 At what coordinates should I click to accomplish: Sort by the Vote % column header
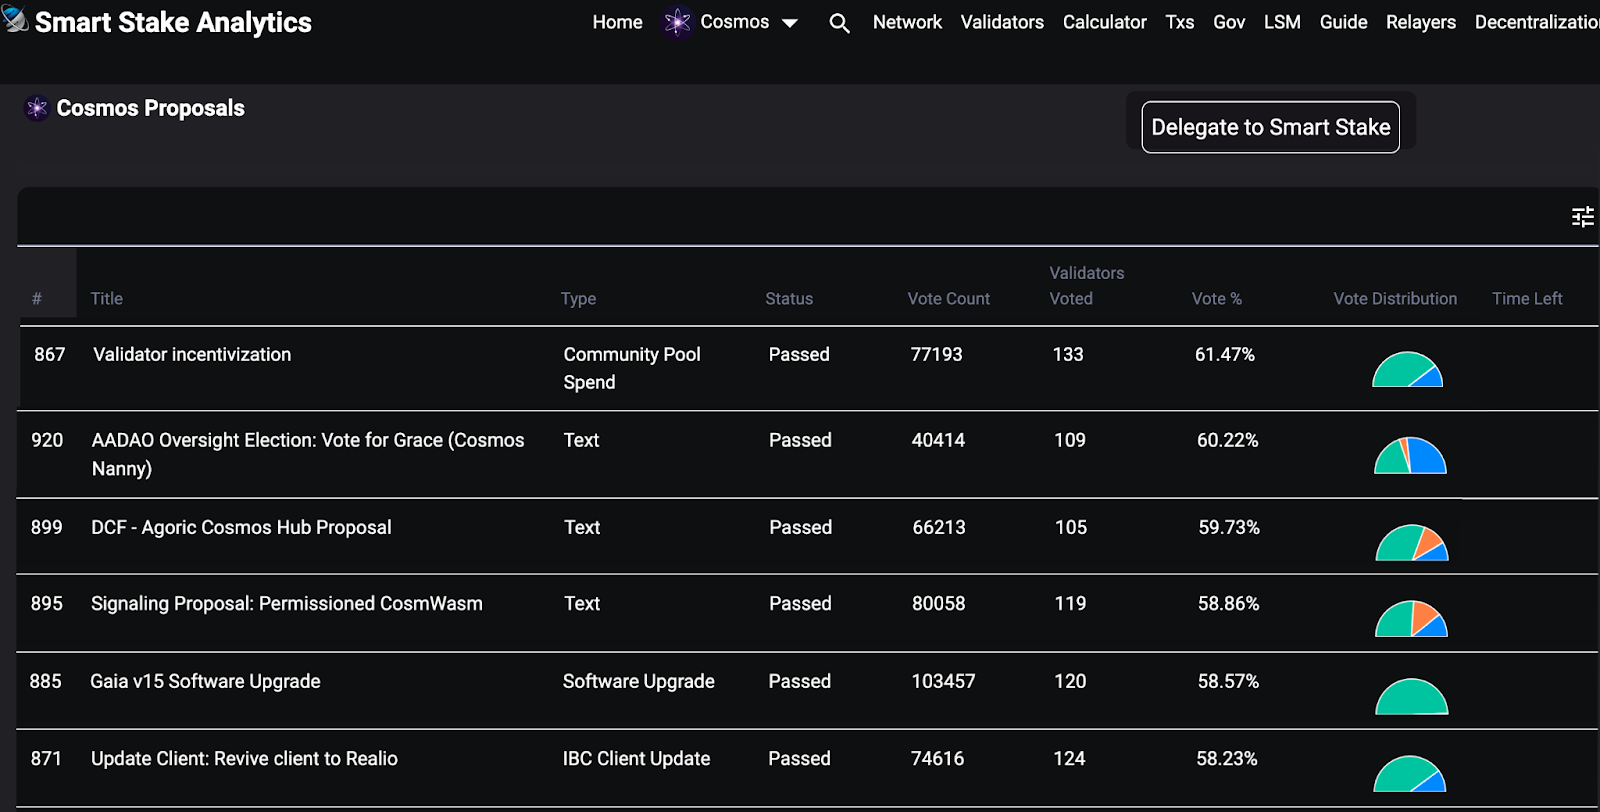[x=1216, y=299]
